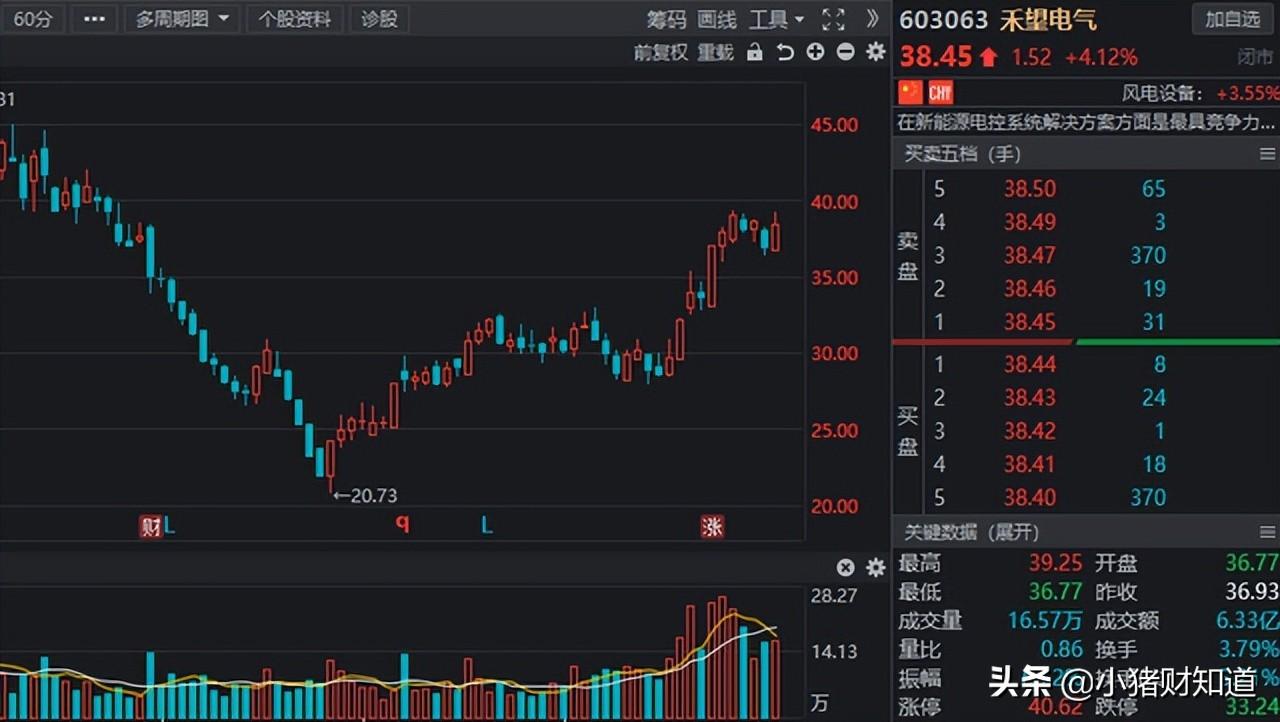1280x722 pixels.
Task: Switch to the 个股资料 tab
Action: (294, 19)
